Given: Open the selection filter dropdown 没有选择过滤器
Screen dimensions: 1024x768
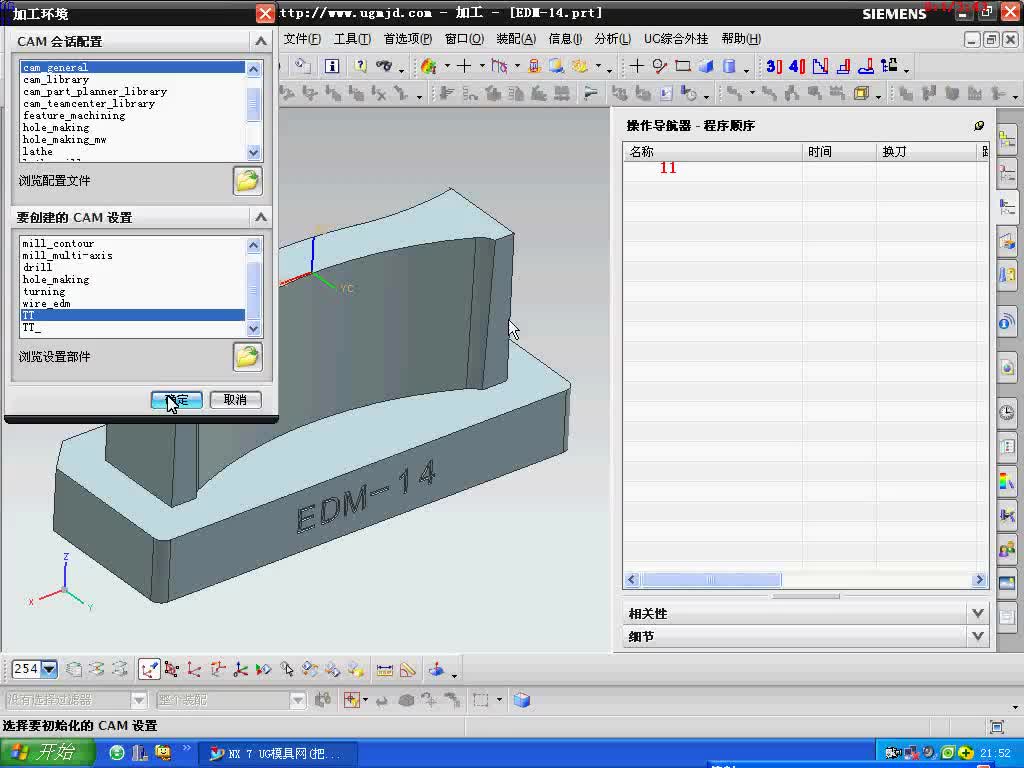Looking at the screenshot, I should pos(138,700).
